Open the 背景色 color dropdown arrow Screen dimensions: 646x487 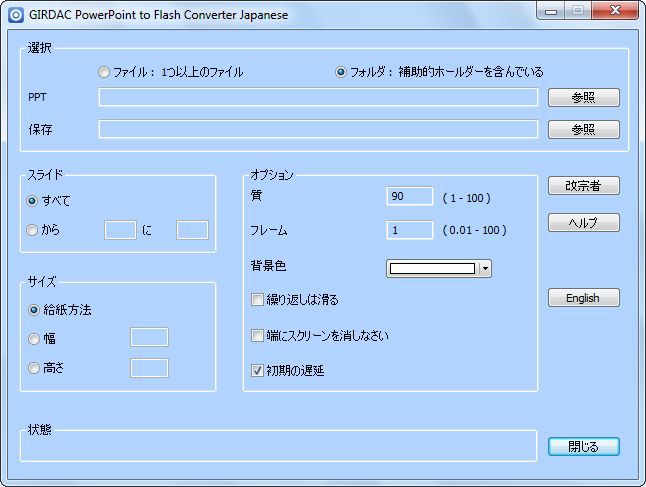[485, 269]
